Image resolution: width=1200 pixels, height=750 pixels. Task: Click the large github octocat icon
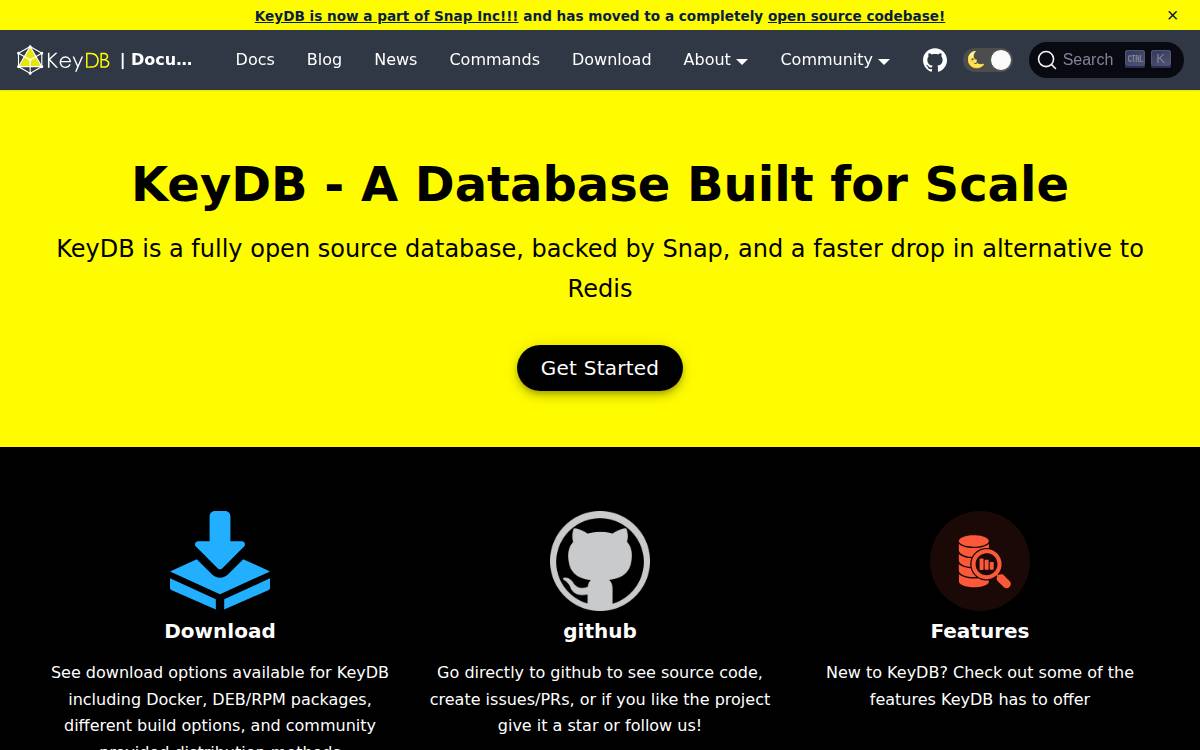coord(600,560)
